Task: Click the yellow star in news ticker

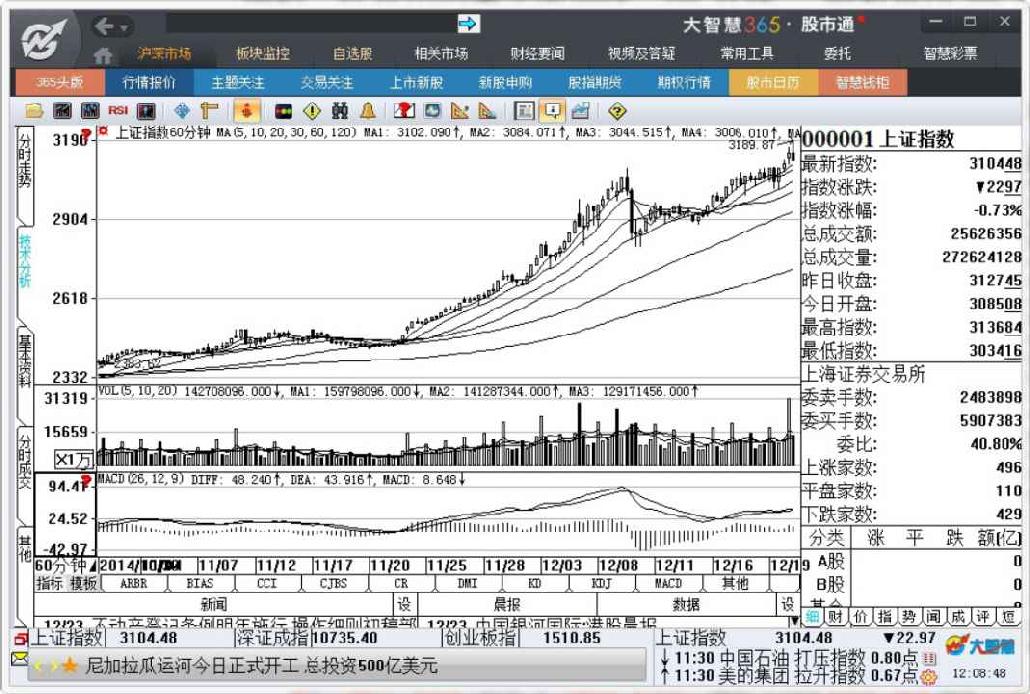Action: click(x=69, y=666)
